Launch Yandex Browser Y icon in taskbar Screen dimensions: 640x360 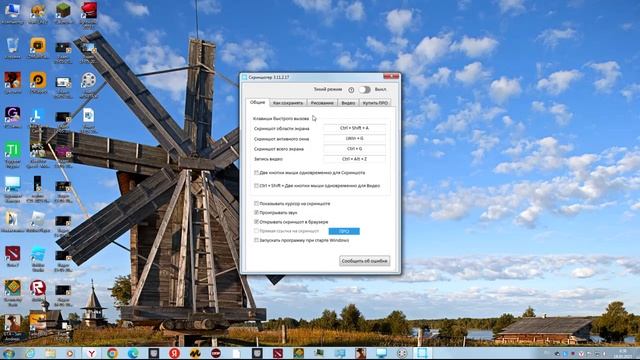pos(91,353)
